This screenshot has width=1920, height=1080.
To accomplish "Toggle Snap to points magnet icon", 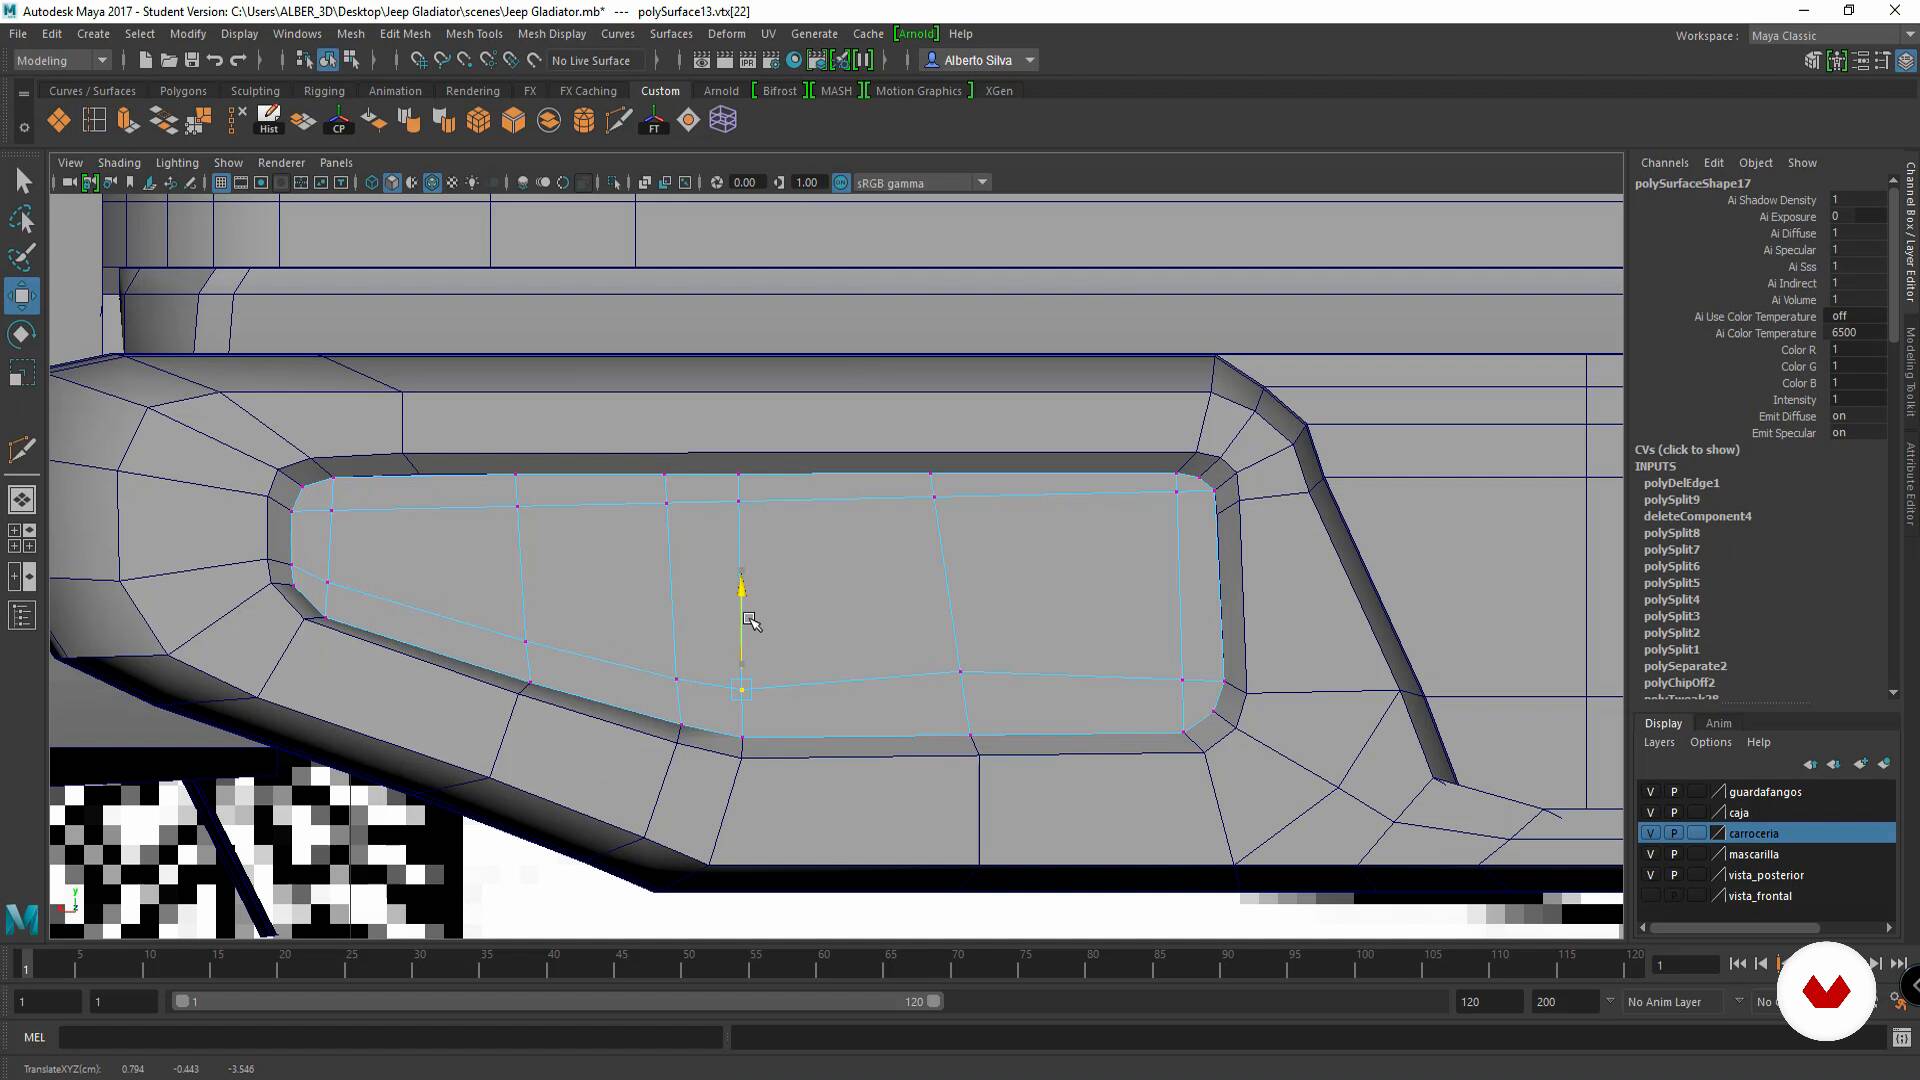I will (x=464, y=60).
